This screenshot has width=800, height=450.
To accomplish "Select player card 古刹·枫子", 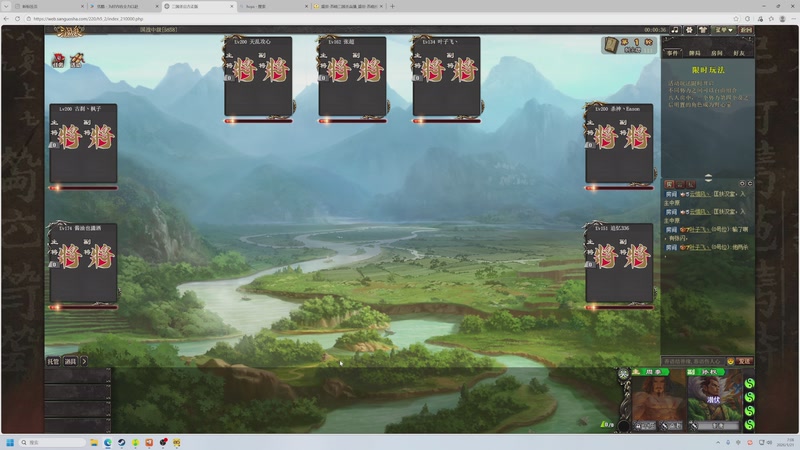I will 83,143.
